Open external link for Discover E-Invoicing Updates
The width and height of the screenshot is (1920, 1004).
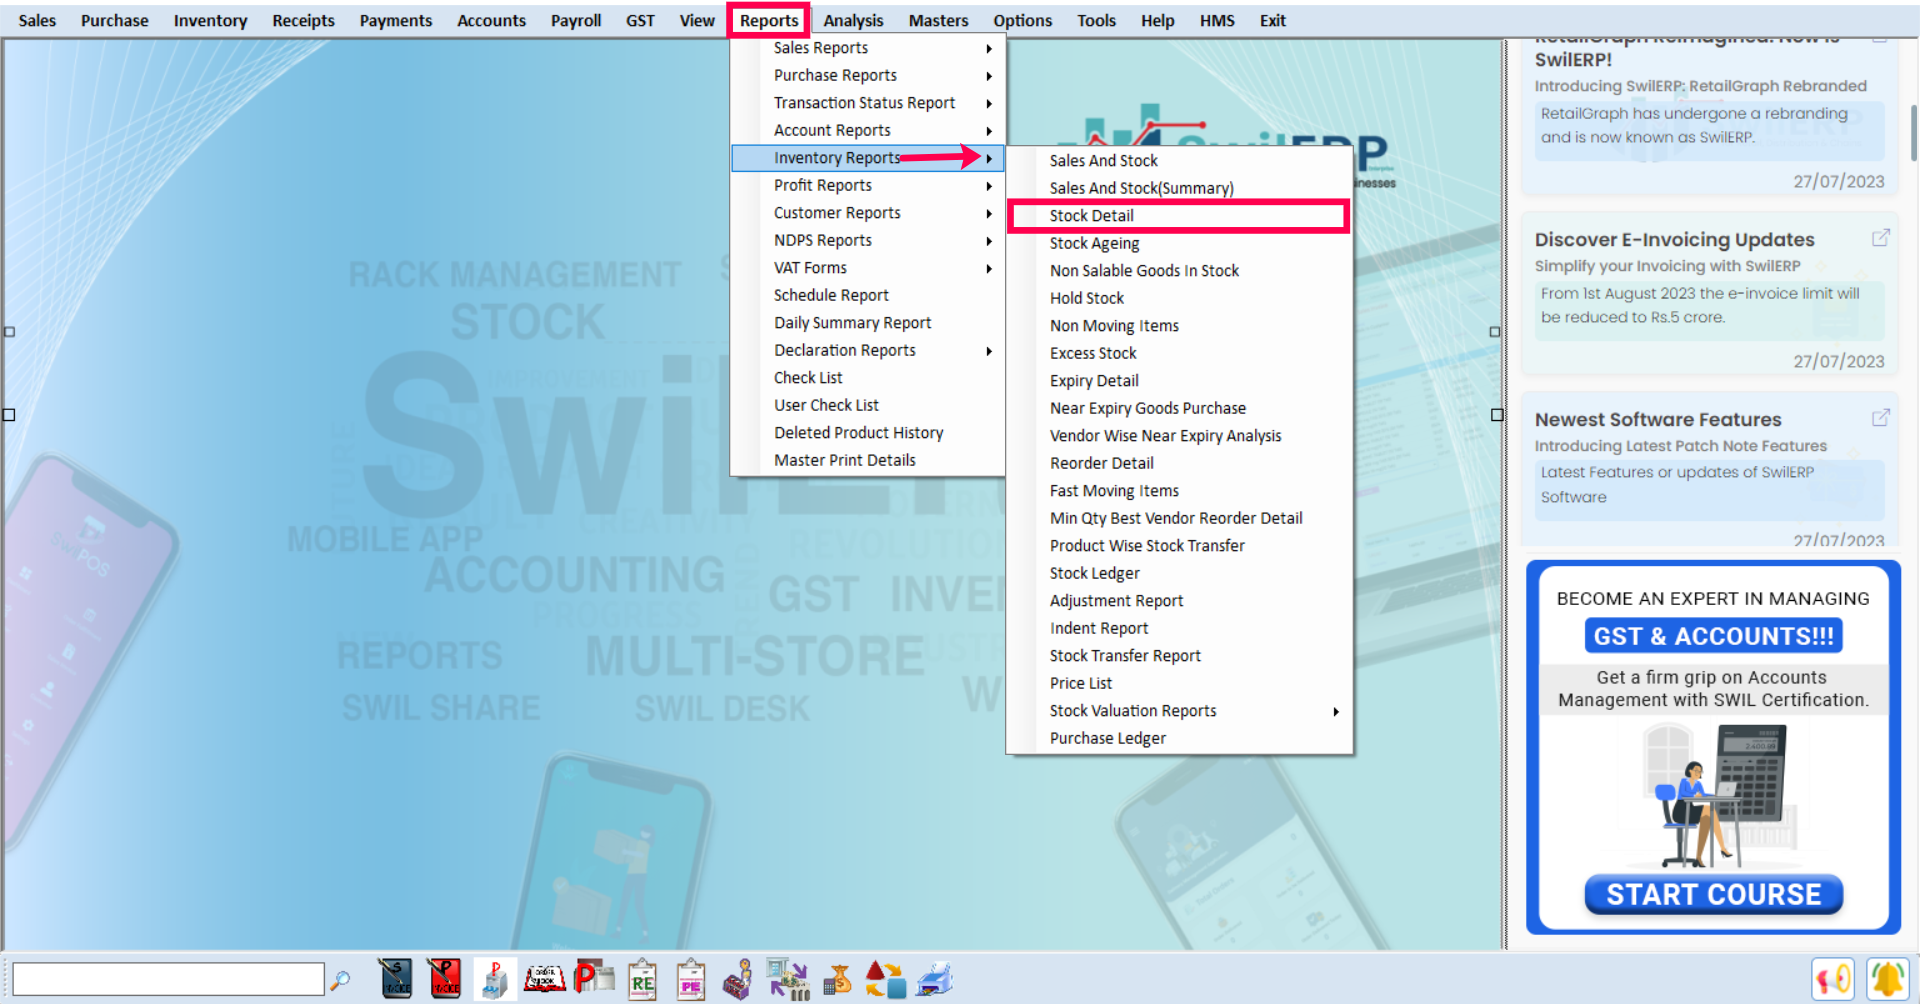pos(1880,238)
